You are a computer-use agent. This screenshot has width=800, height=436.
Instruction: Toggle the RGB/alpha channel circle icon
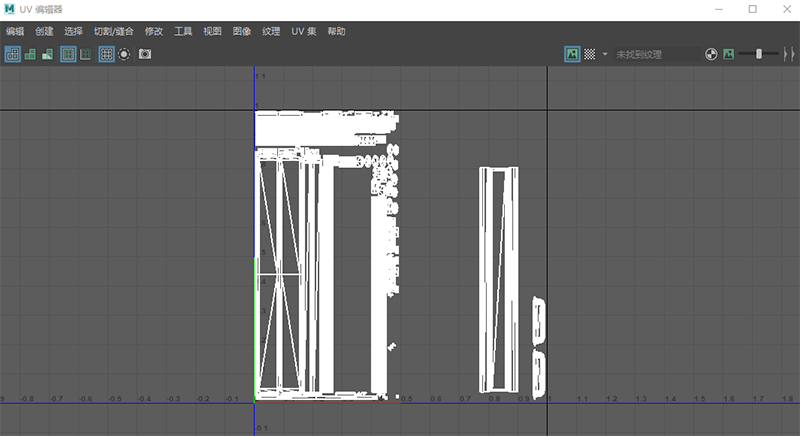point(711,54)
